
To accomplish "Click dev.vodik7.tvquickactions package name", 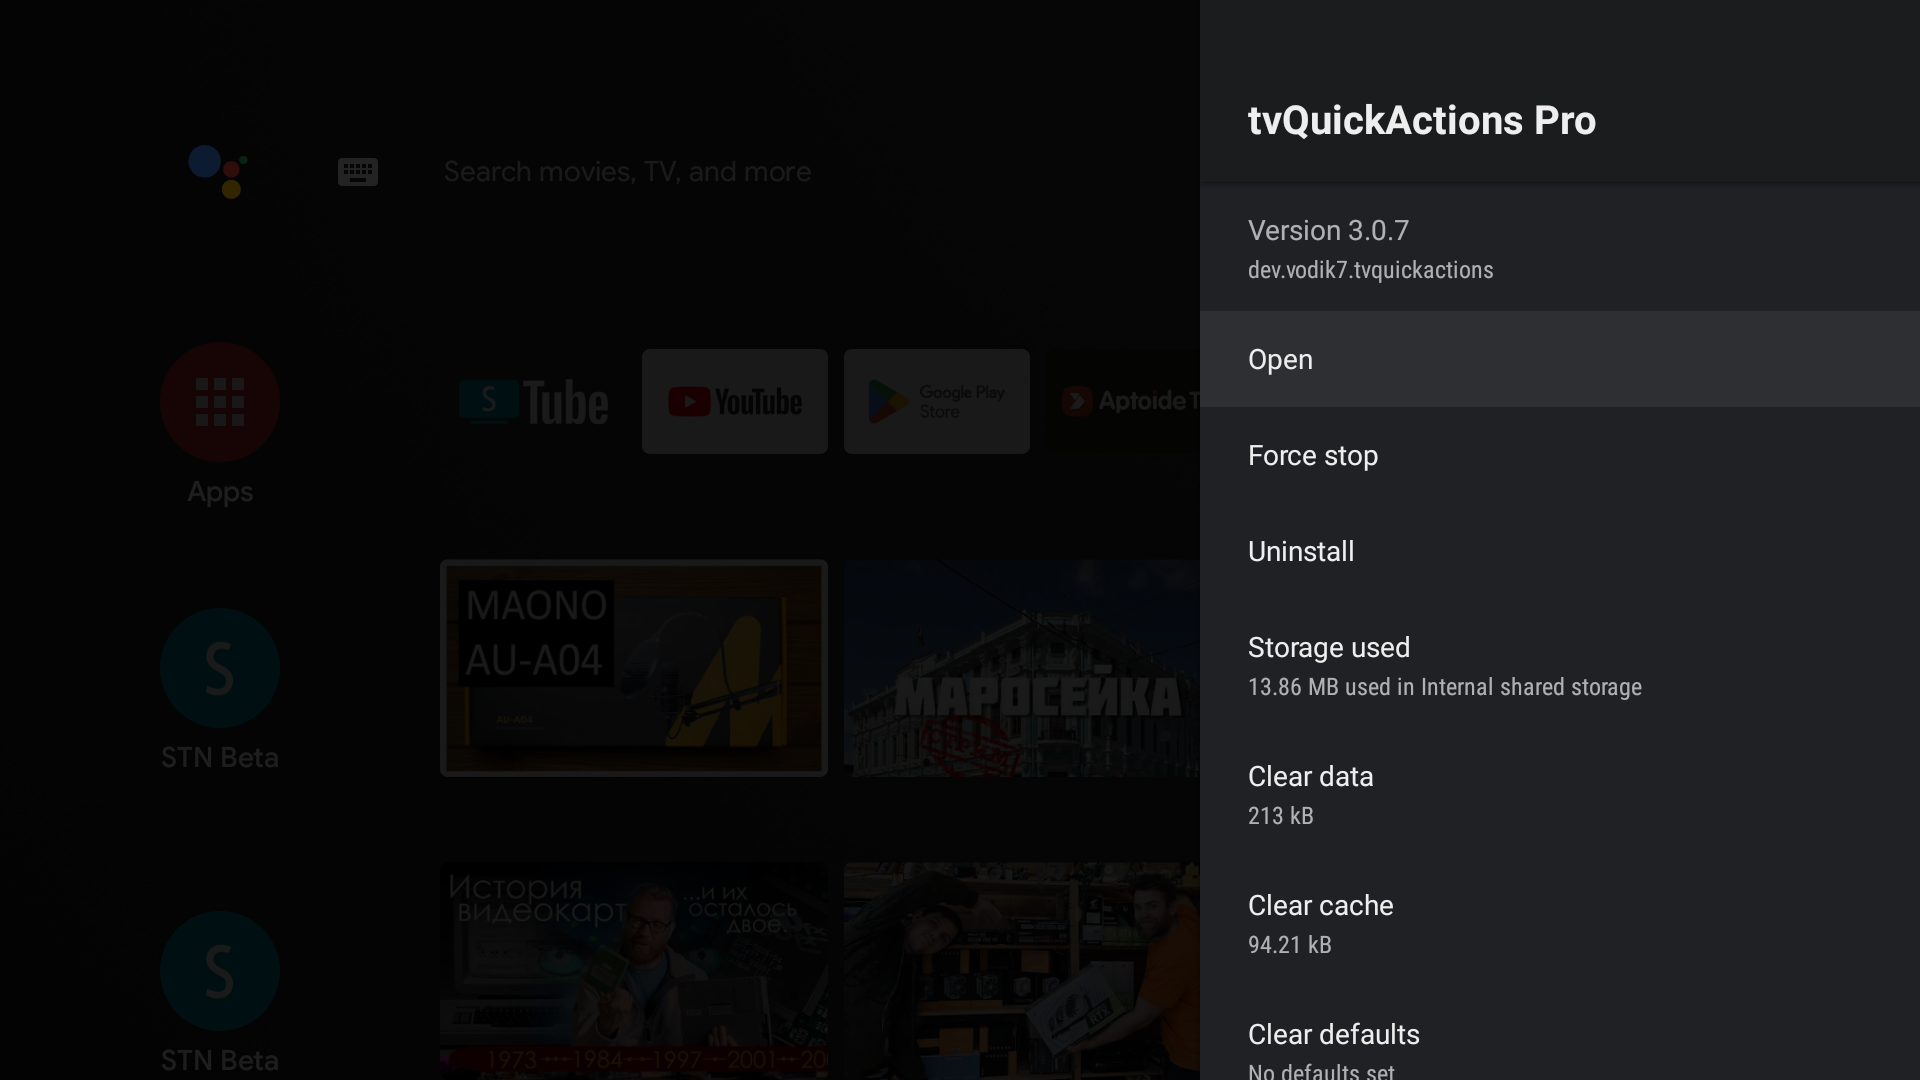I will tap(1370, 270).
